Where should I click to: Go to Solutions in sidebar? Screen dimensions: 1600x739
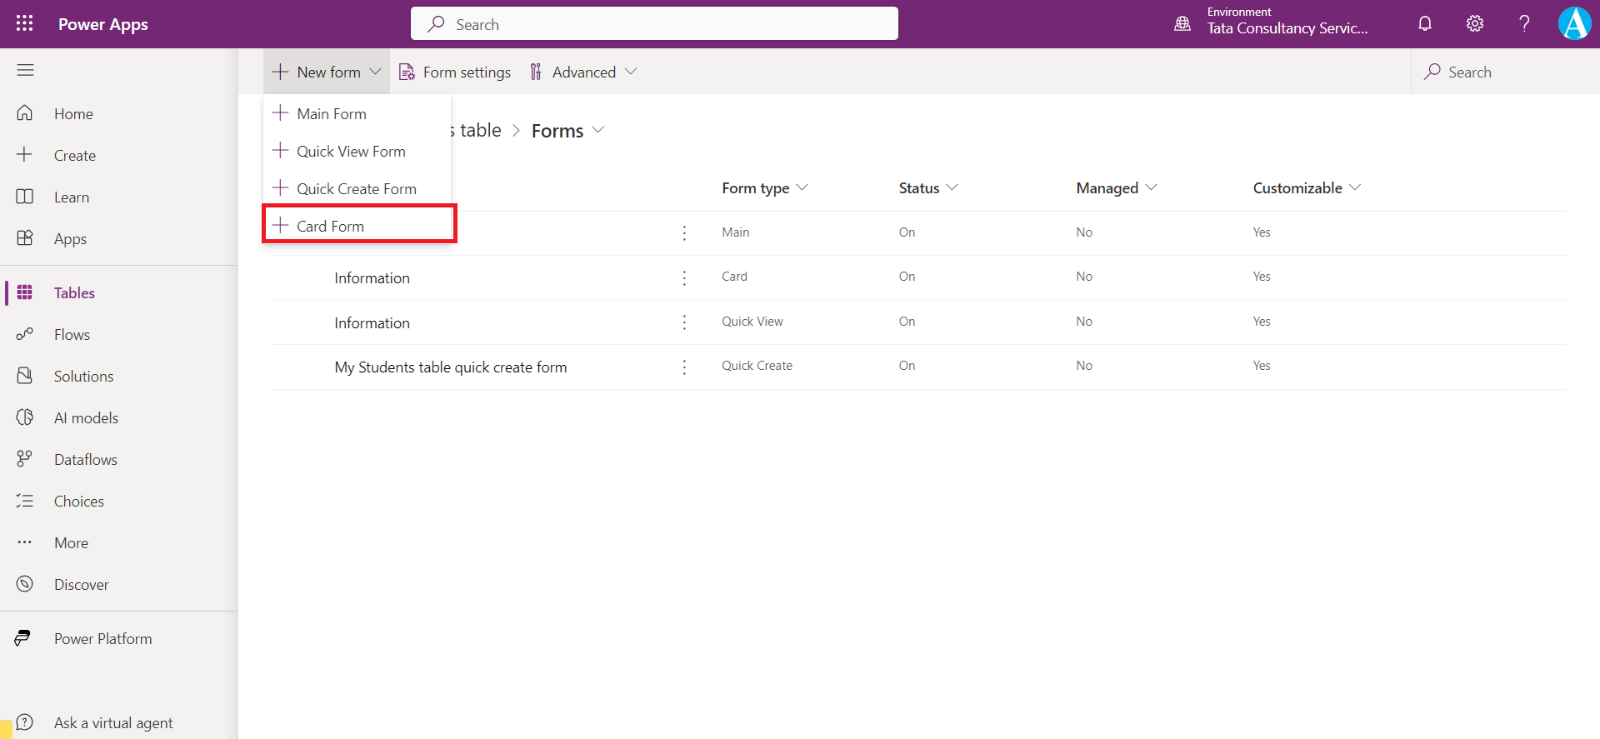coord(84,376)
